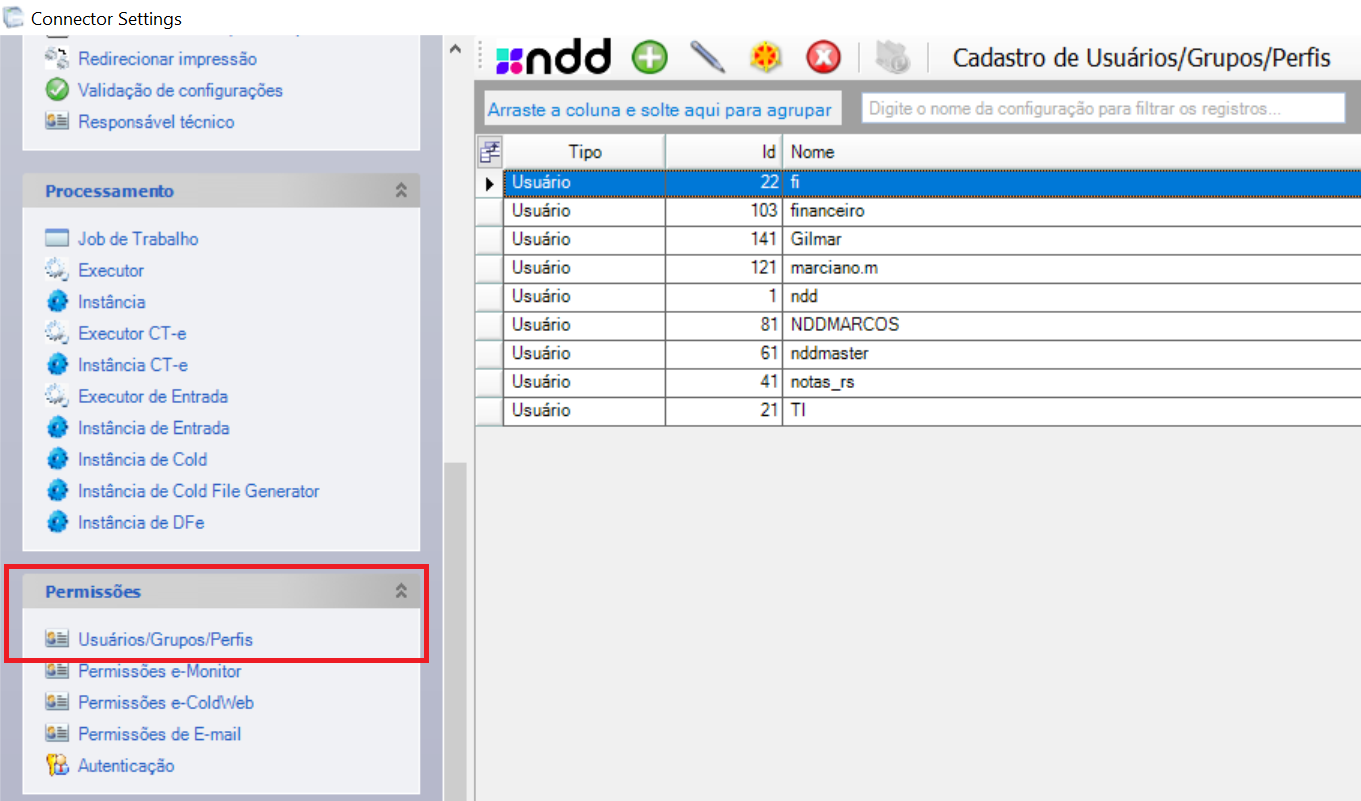Screen dimensions: 1361x801
Task: Click the Executor de Entrada icon
Action: 57,396
